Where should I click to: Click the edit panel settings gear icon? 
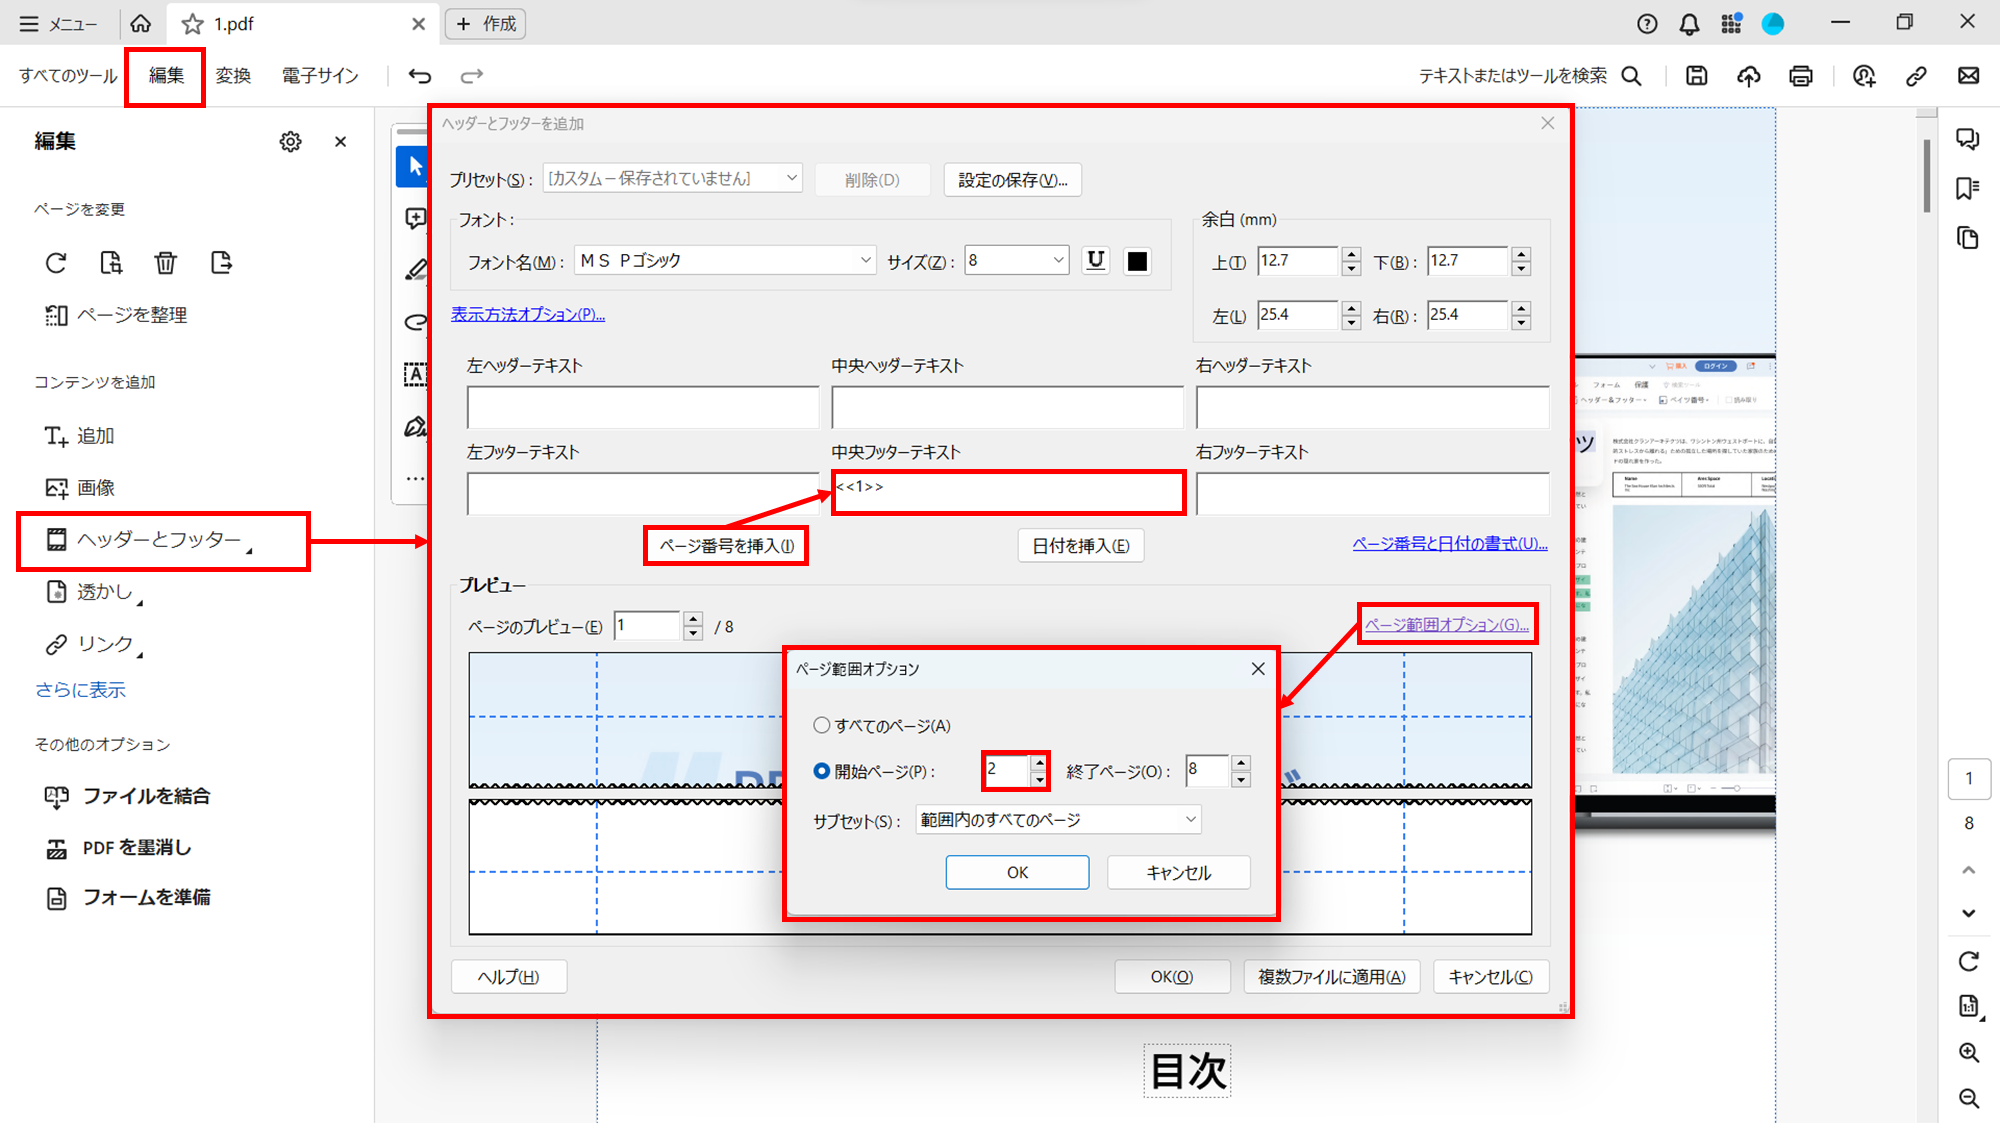click(290, 142)
